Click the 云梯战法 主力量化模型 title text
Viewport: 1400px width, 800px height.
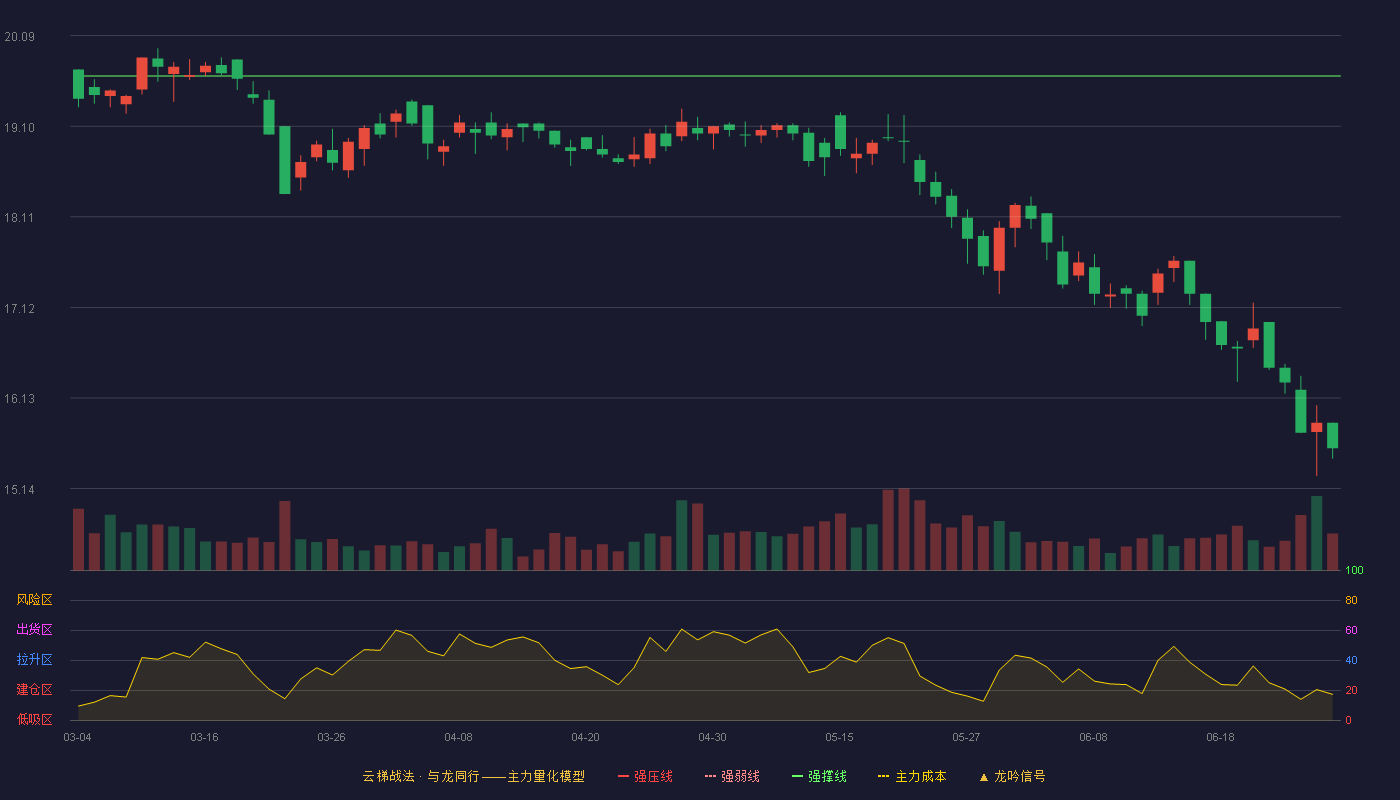473,776
